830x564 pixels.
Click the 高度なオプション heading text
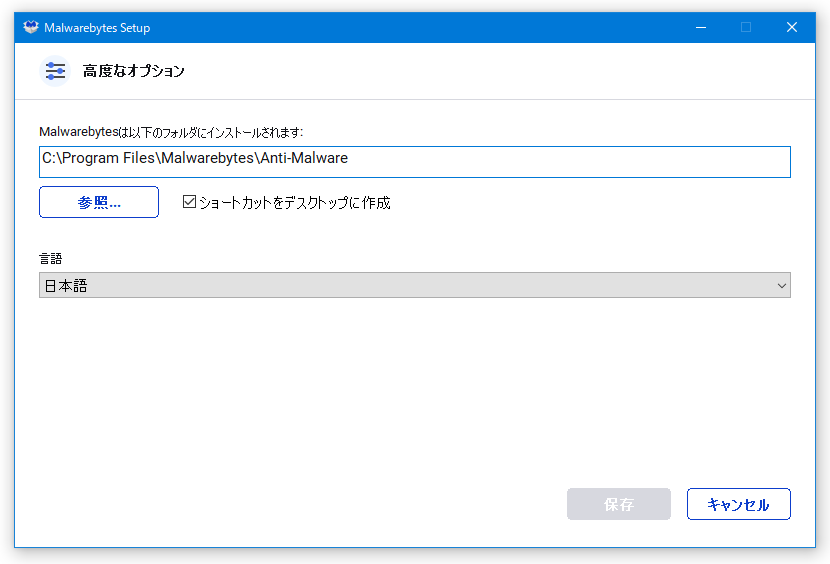click(x=133, y=71)
